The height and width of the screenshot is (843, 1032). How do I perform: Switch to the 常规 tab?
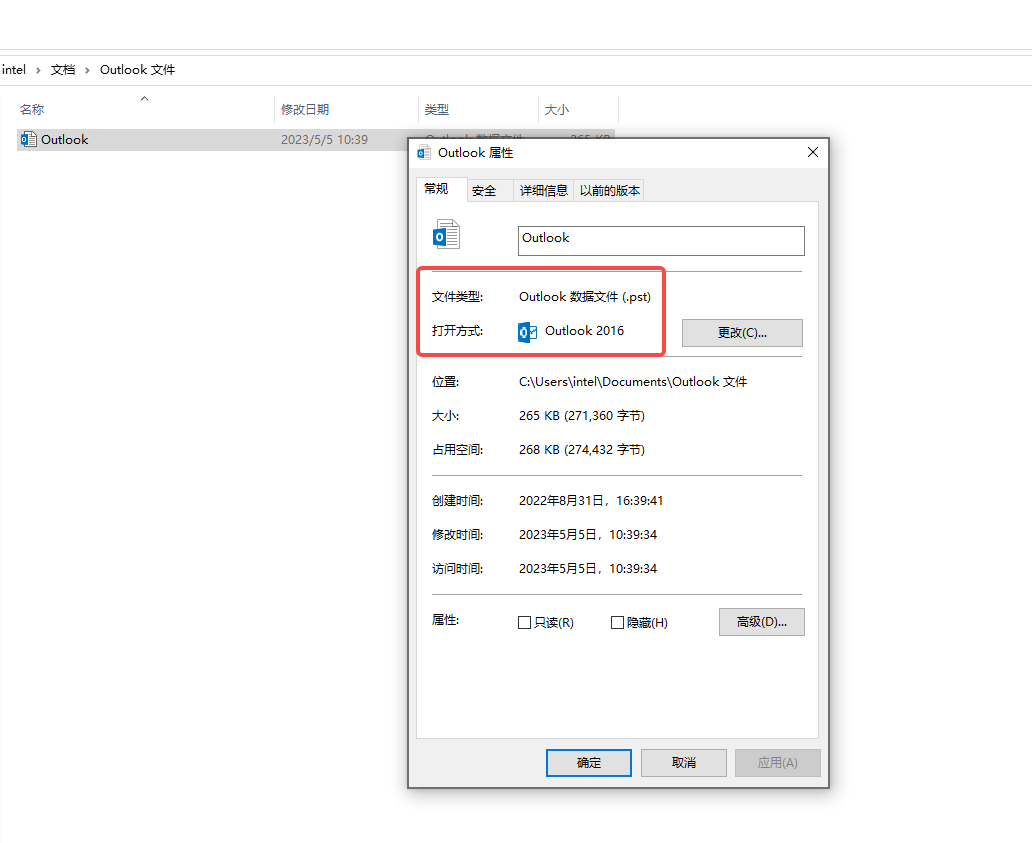pyautogui.click(x=442, y=190)
